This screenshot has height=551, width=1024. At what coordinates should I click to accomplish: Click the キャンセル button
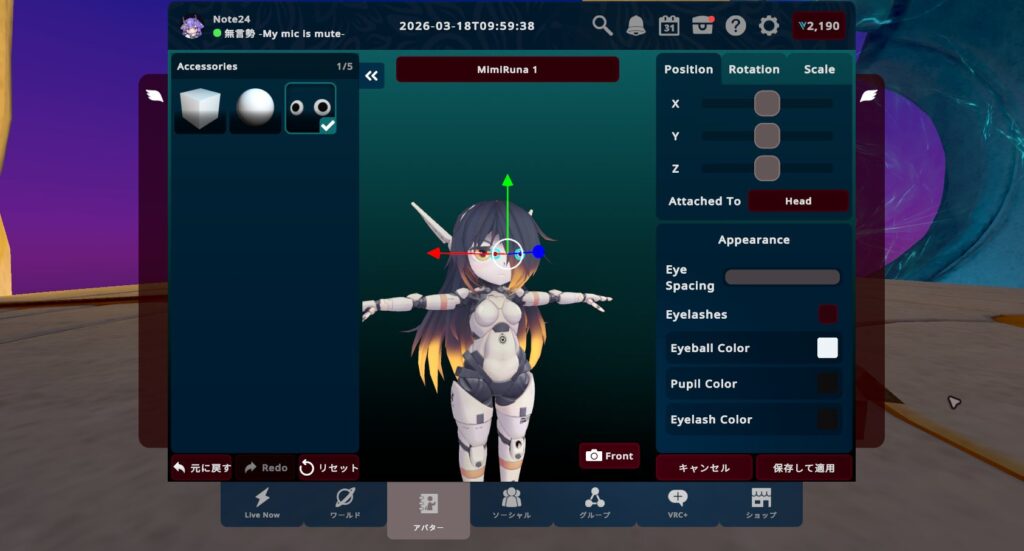tap(702, 467)
